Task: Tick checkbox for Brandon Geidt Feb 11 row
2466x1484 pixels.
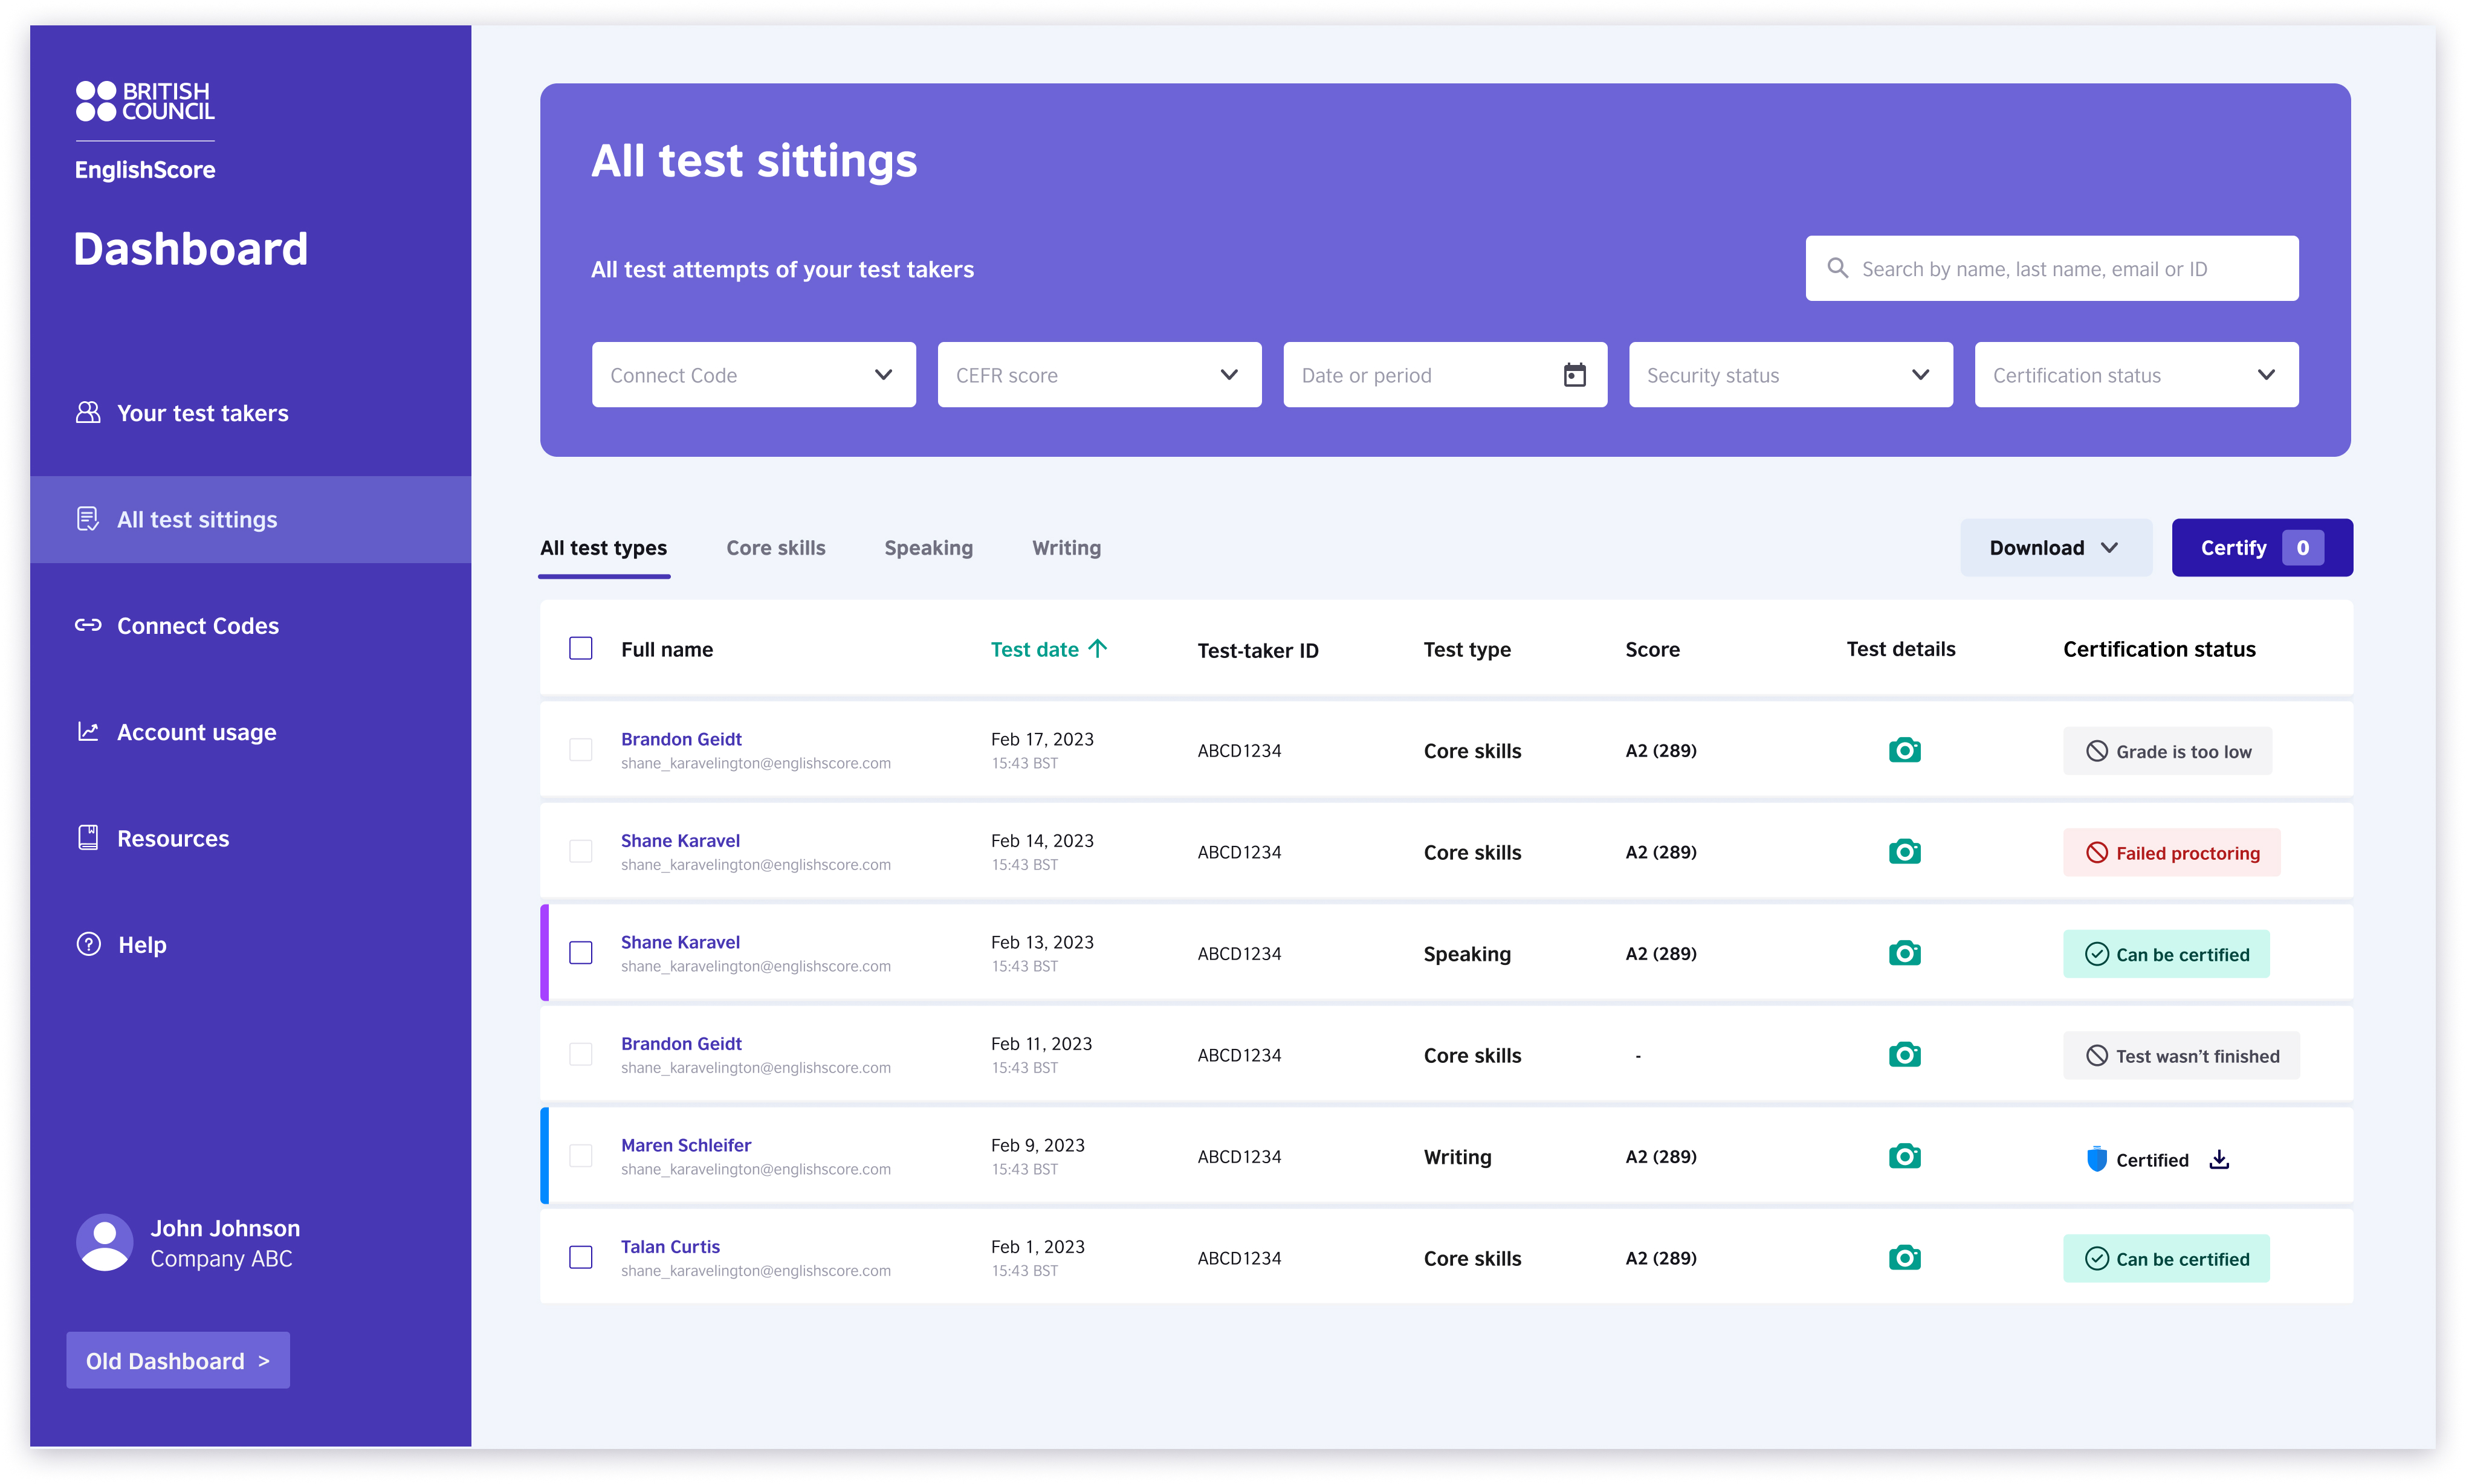Action: tap(581, 1055)
